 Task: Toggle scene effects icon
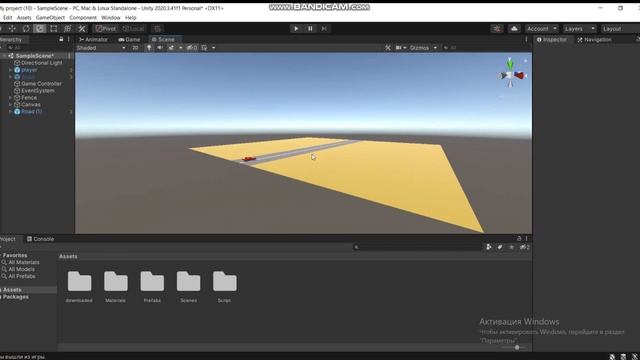(x=171, y=48)
